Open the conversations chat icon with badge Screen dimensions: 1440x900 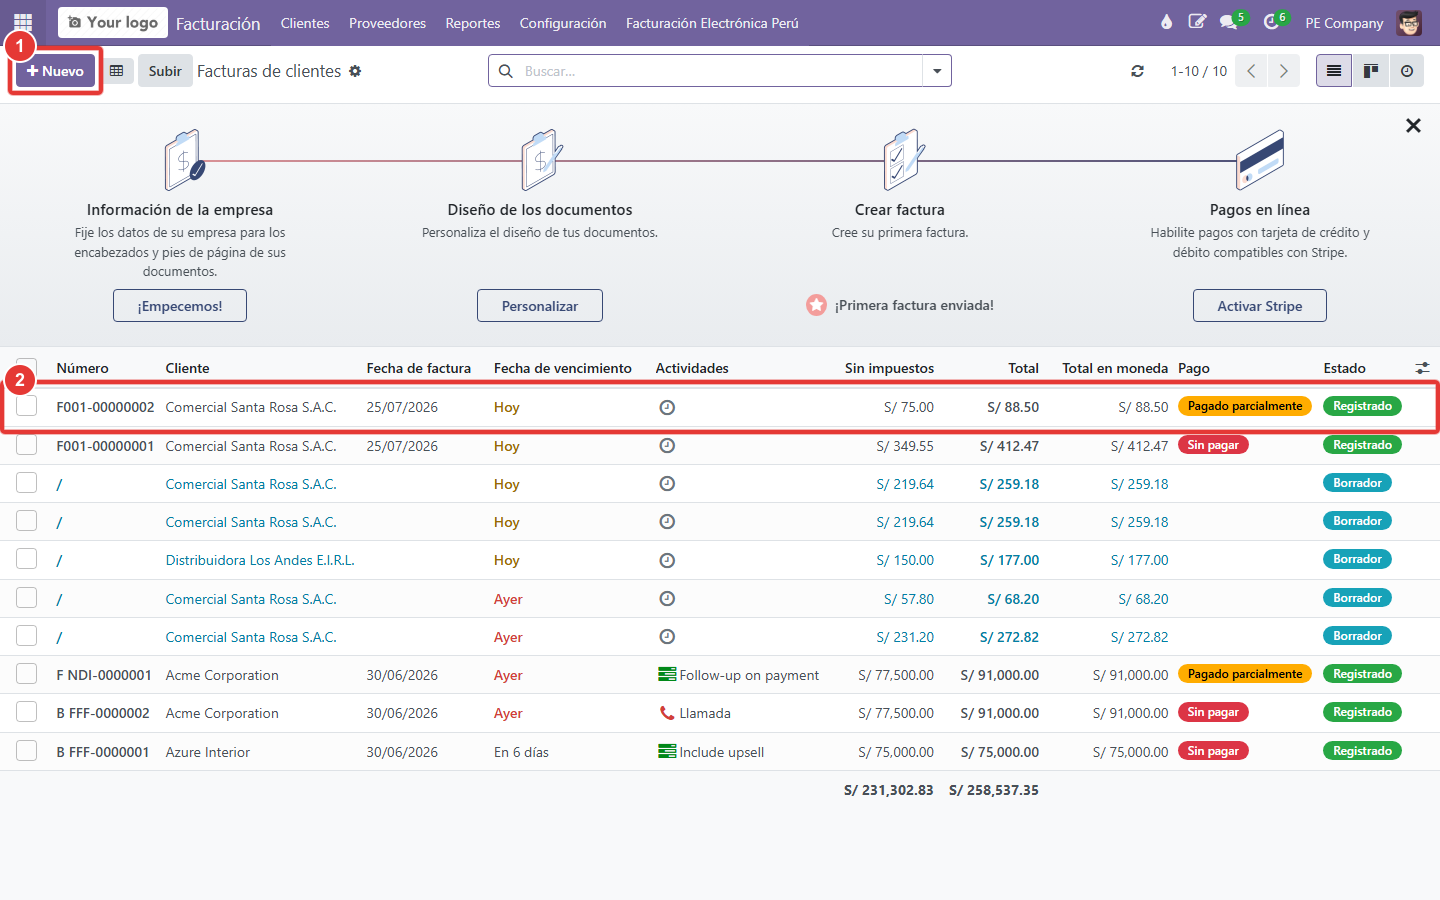tap(1229, 22)
